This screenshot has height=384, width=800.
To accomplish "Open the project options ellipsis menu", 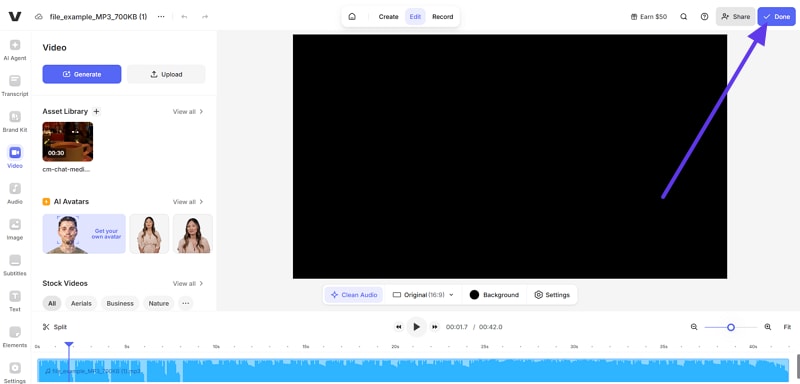I will click(161, 17).
